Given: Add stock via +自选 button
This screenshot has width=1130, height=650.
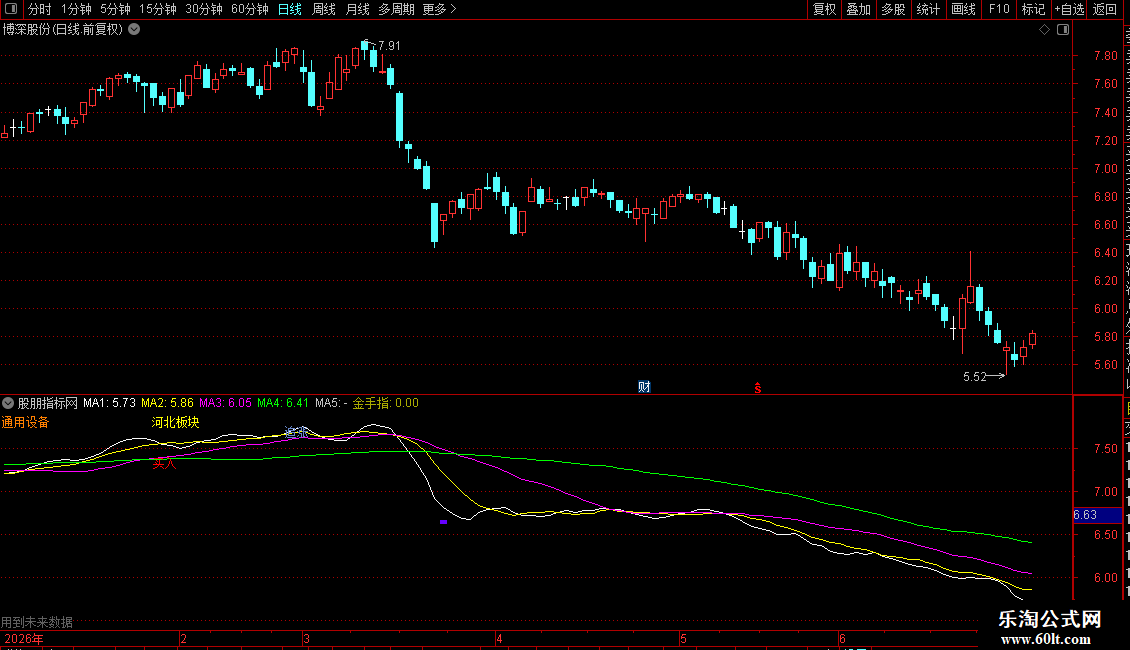Looking at the screenshot, I should point(1069,9).
